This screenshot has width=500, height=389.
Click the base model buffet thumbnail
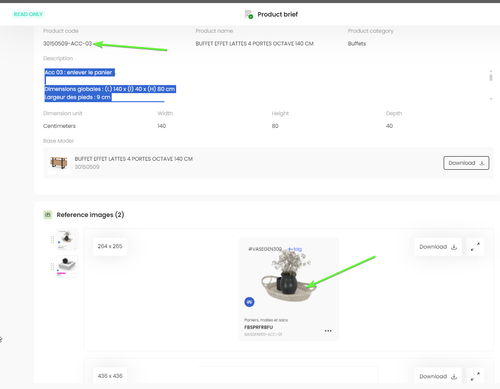[59, 163]
